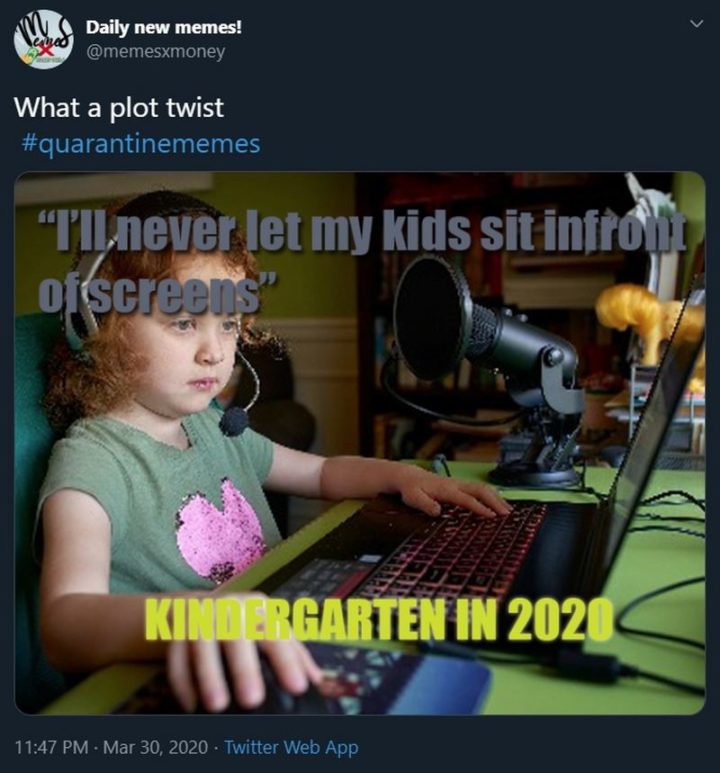
Task: Select the 'What a plot twist' tweet text
Action: 119,107
